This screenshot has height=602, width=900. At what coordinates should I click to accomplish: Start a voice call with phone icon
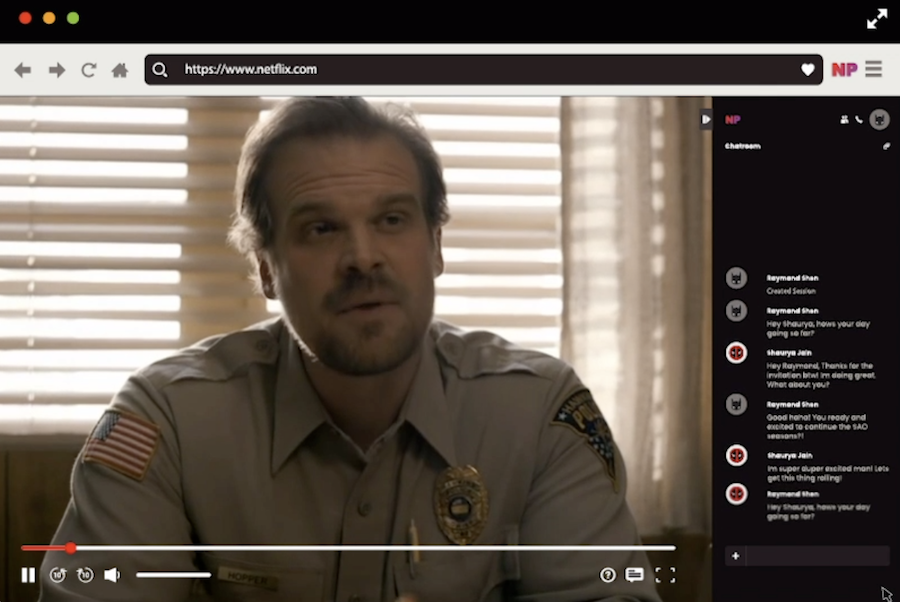858,120
